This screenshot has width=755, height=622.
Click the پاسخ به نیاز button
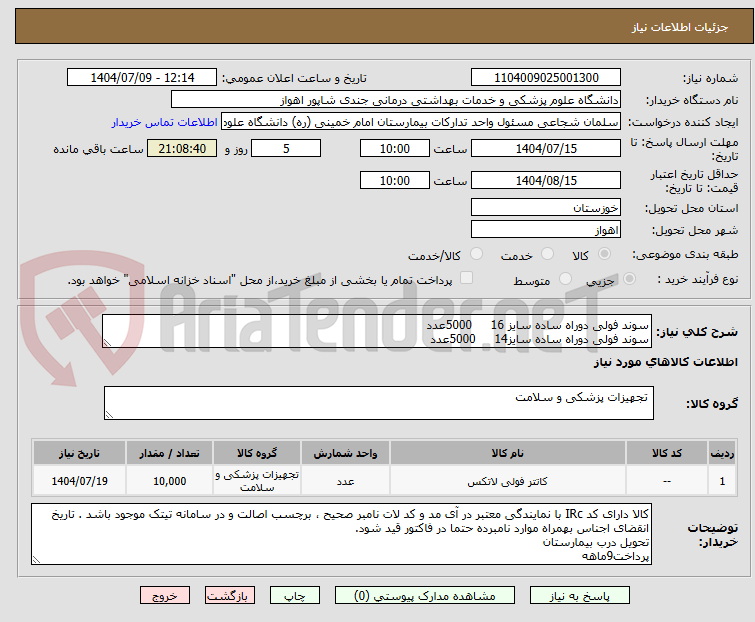[x=580, y=596]
